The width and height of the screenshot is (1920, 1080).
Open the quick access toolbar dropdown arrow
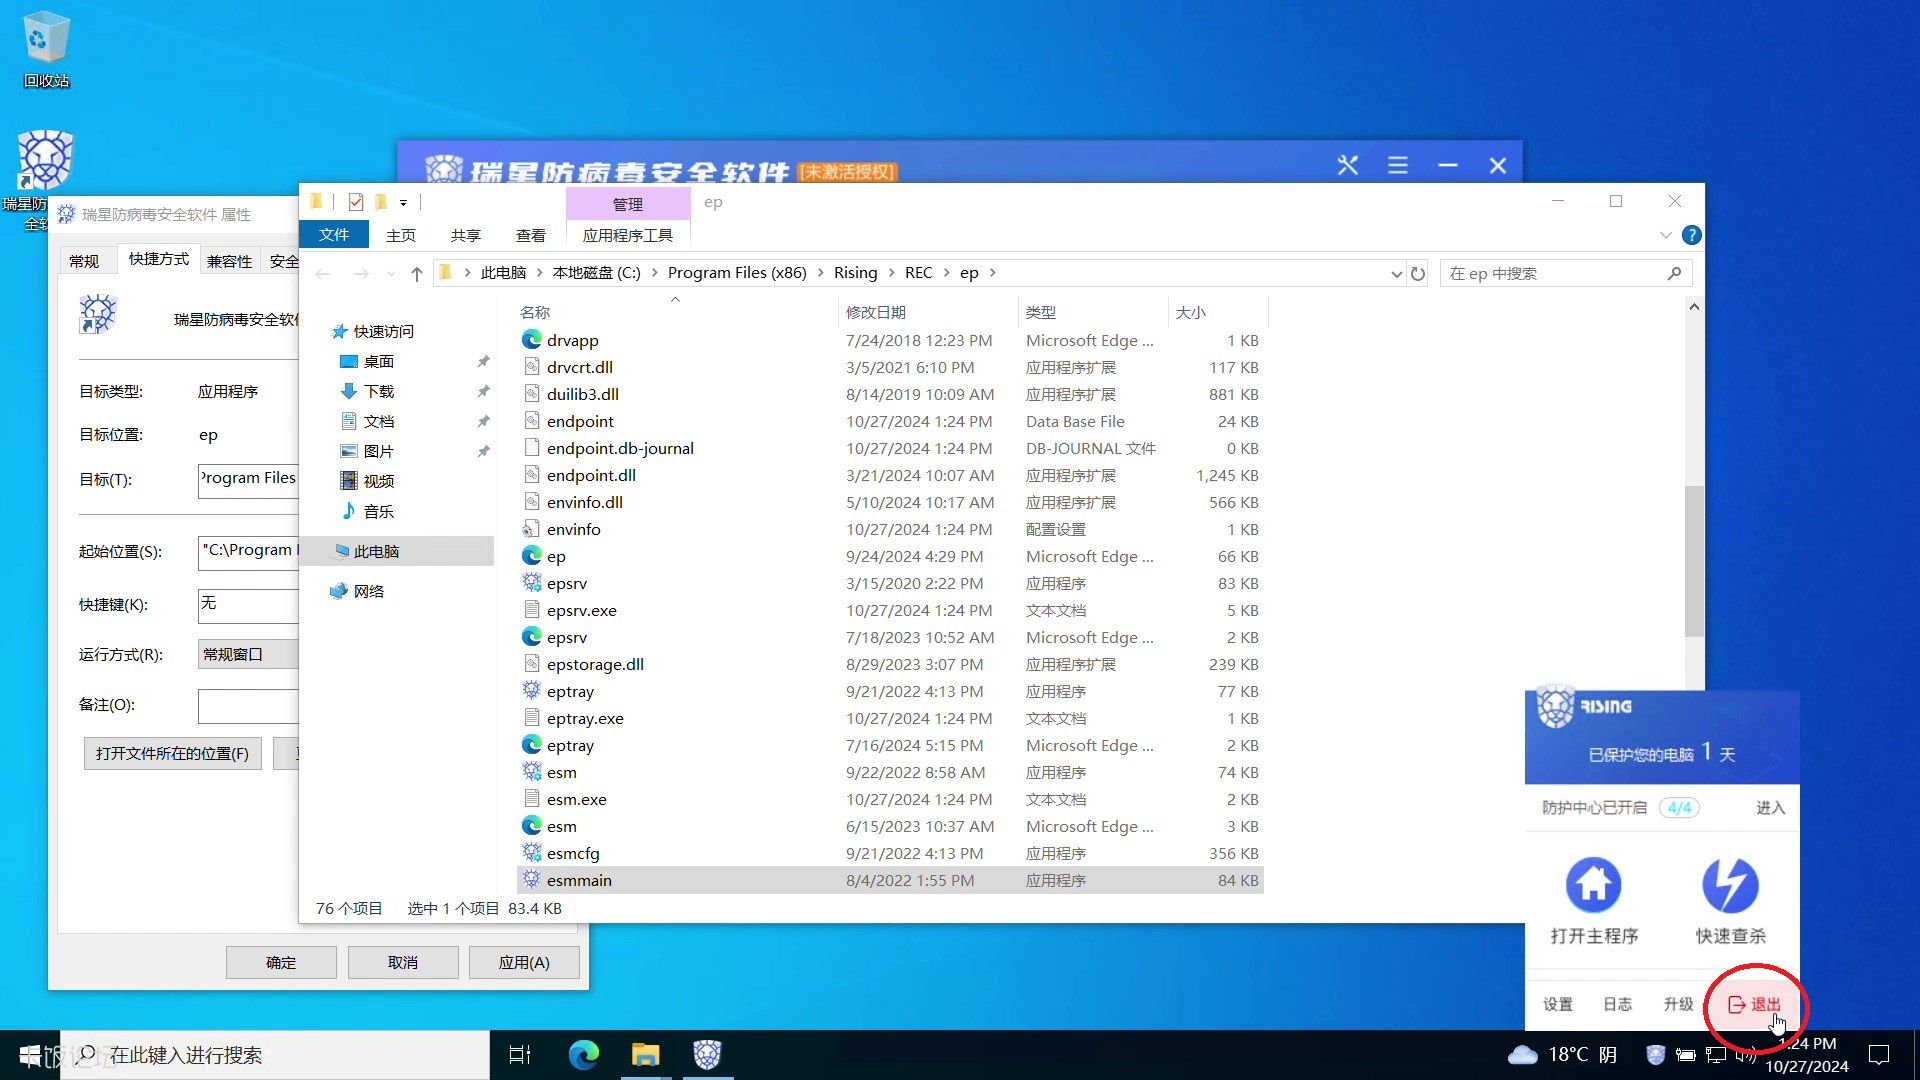(403, 202)
